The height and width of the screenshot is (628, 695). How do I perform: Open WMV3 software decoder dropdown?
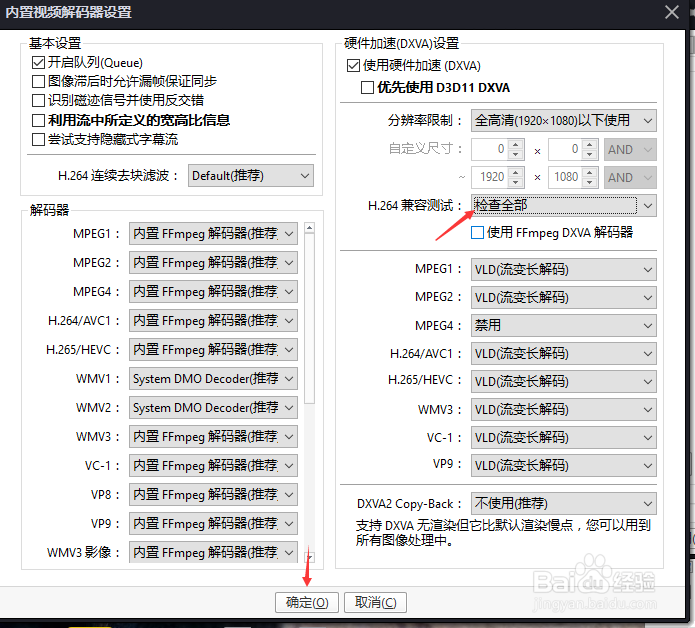[213, 437]
